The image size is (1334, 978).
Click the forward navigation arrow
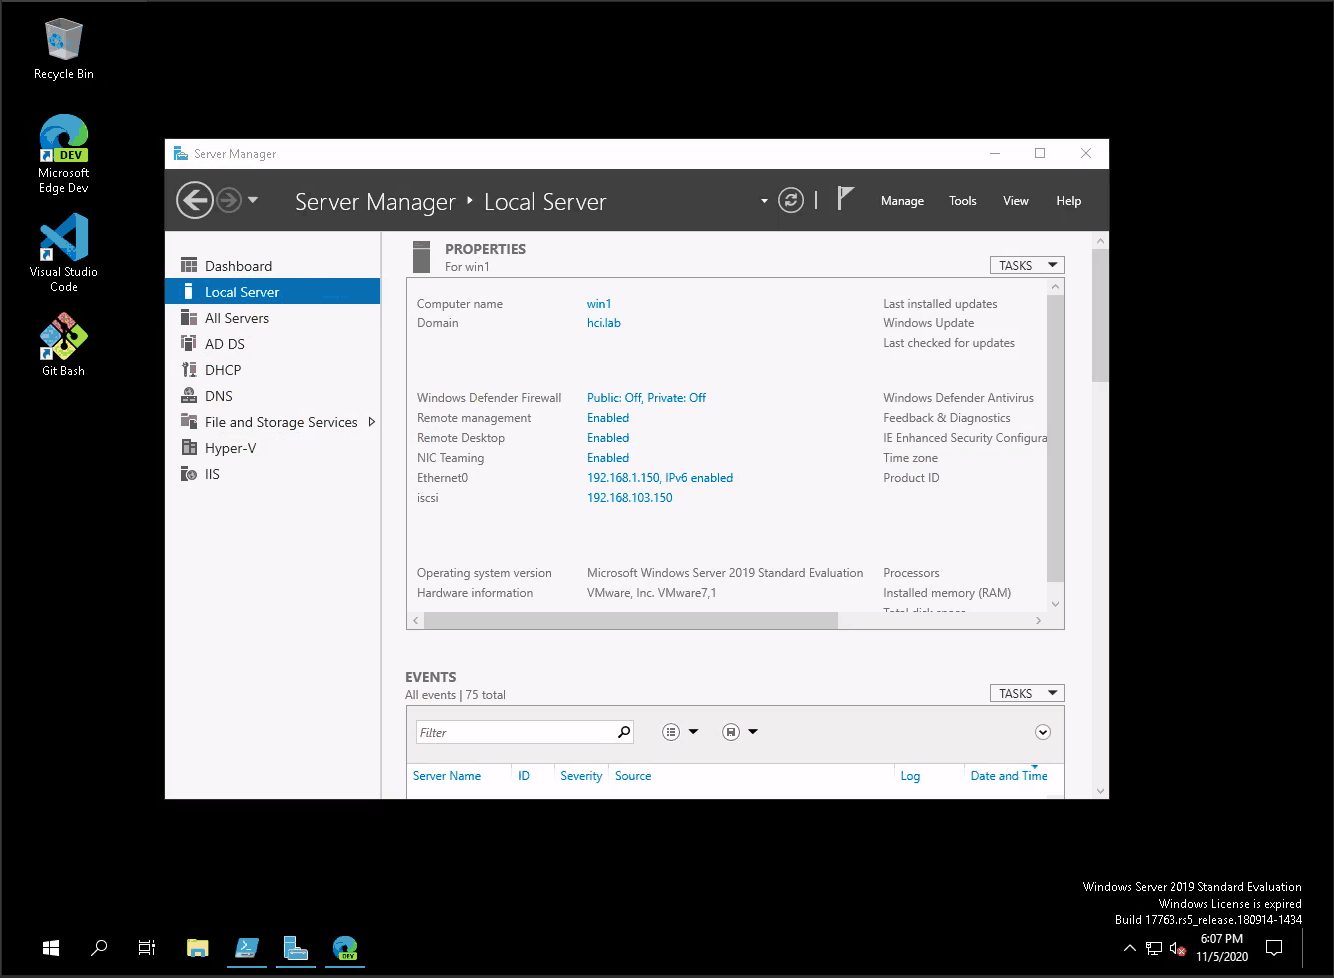[x=229, y=201]
